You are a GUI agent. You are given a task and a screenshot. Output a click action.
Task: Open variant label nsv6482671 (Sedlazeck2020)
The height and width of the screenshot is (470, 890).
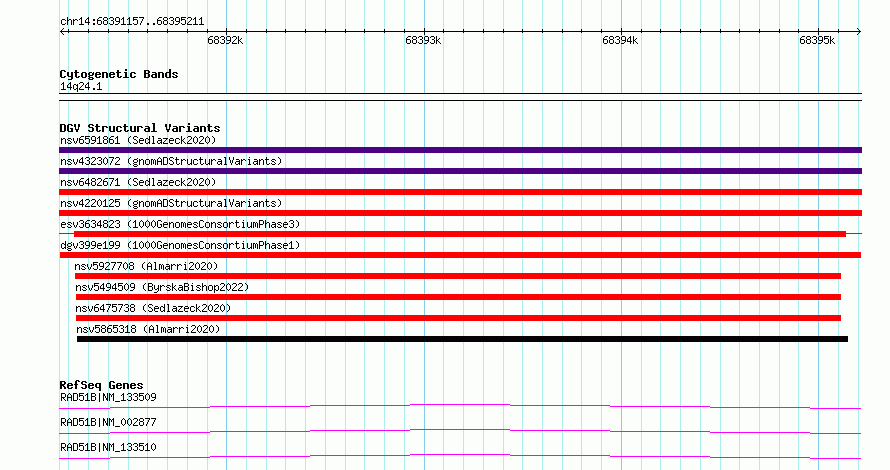138,182
